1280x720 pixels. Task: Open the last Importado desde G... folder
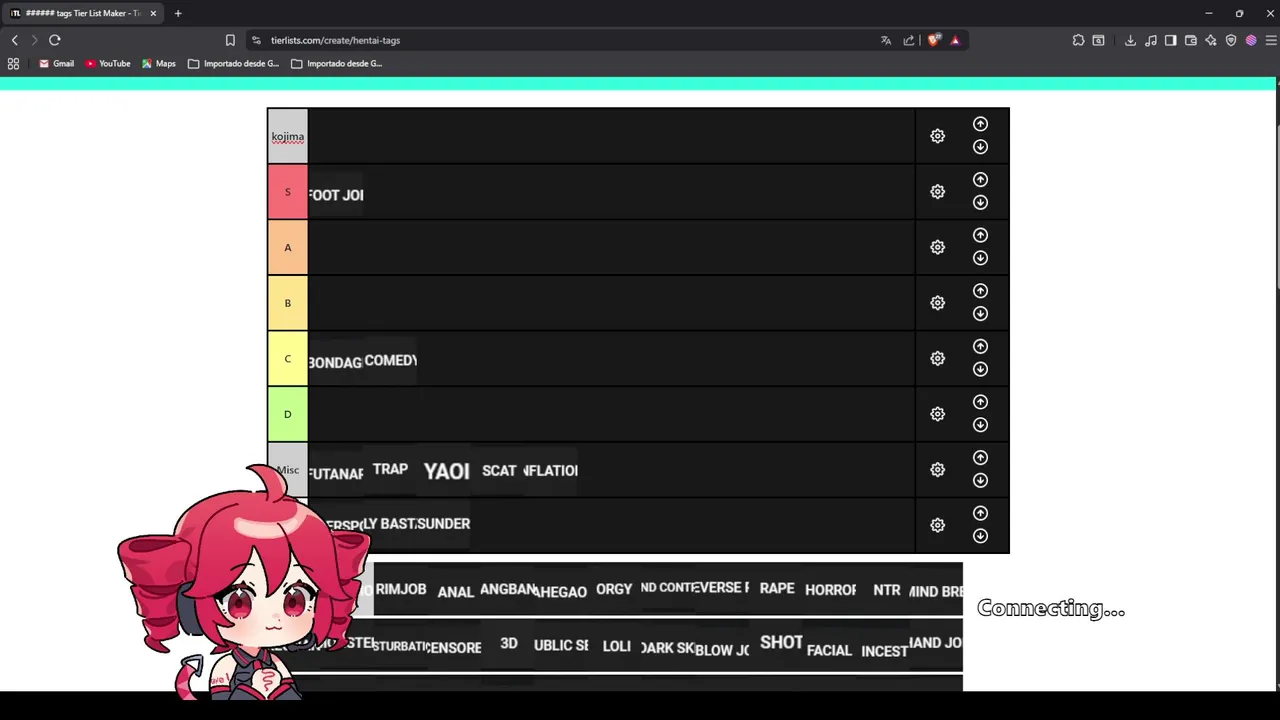(337, 63)
